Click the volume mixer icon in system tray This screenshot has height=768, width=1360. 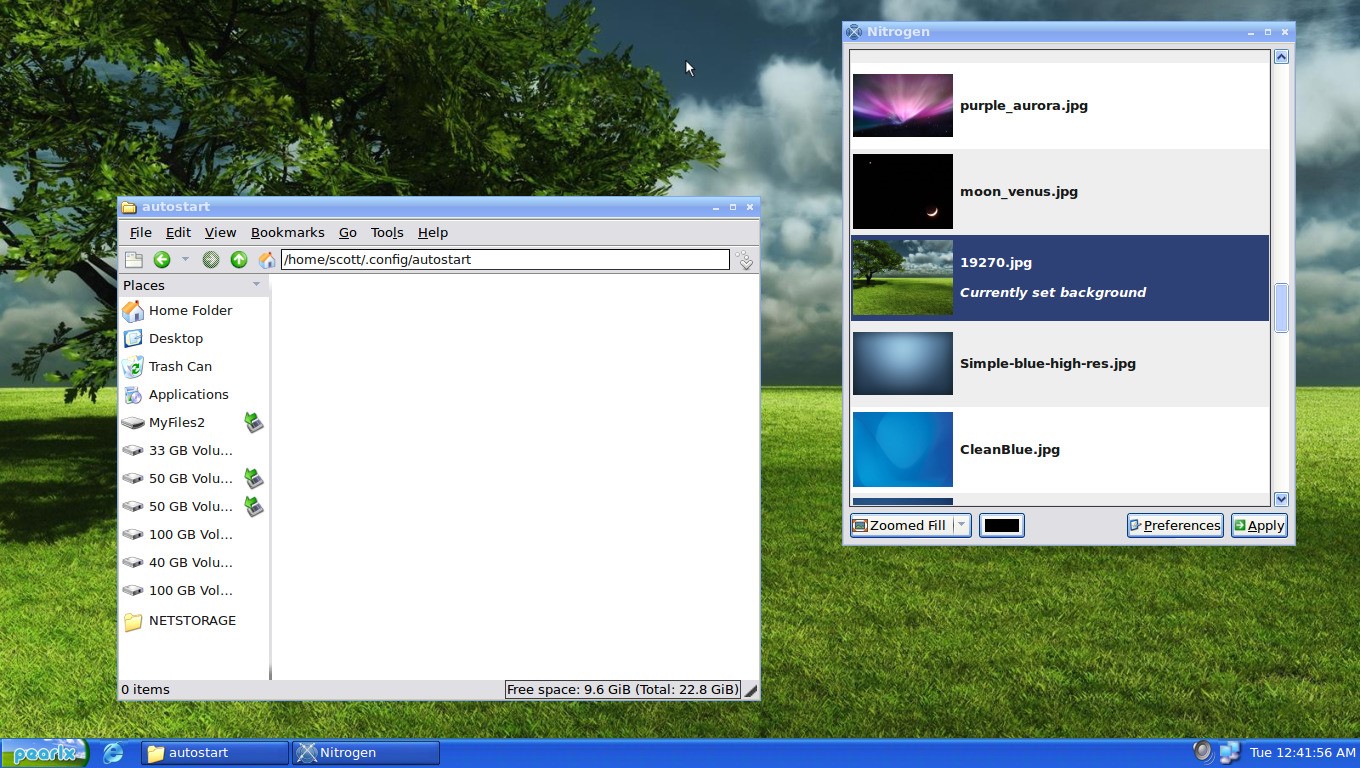coord(1199,751)
